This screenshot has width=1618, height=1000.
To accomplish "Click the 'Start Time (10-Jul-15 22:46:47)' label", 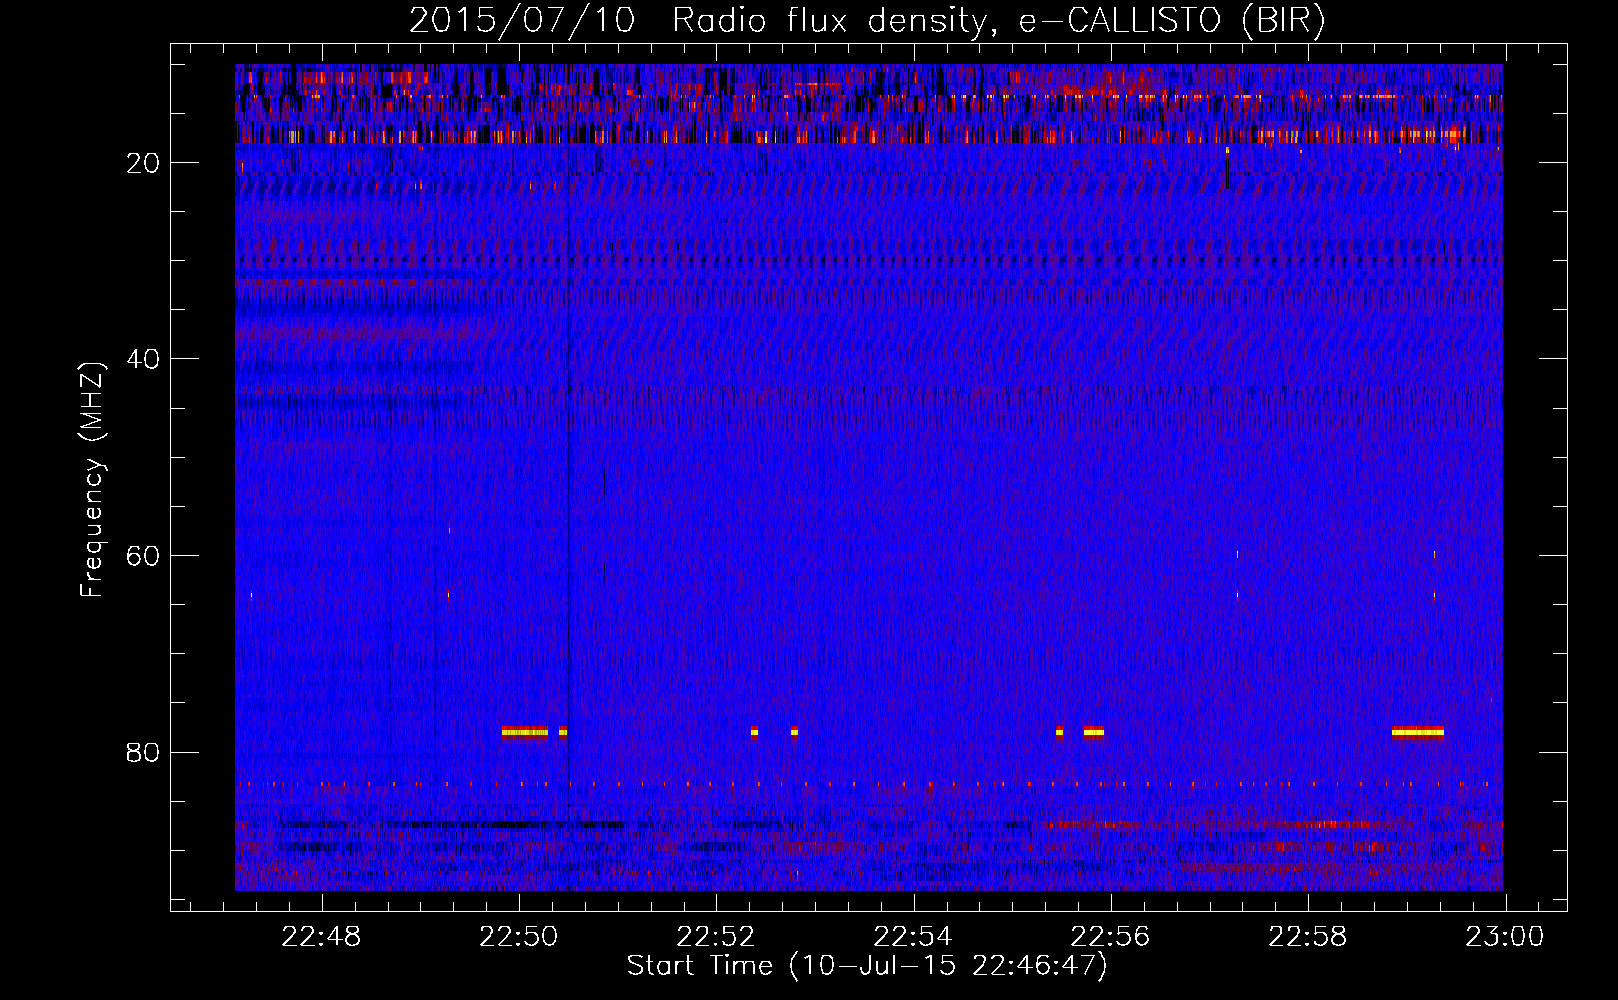I will coord(867,966).
